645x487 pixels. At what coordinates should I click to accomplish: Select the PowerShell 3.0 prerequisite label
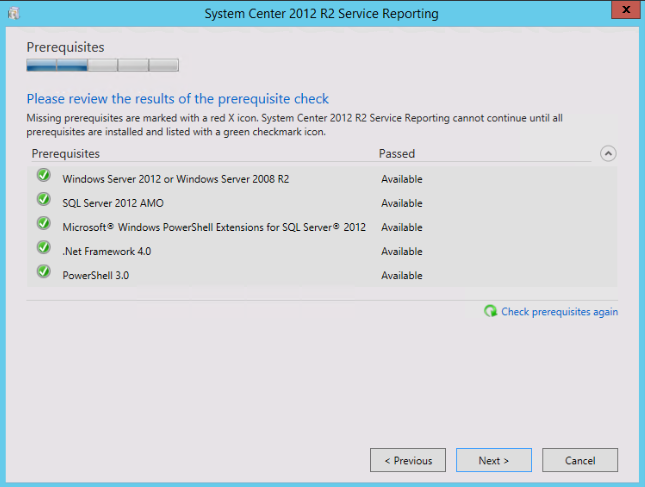click(x=95, y=276)
